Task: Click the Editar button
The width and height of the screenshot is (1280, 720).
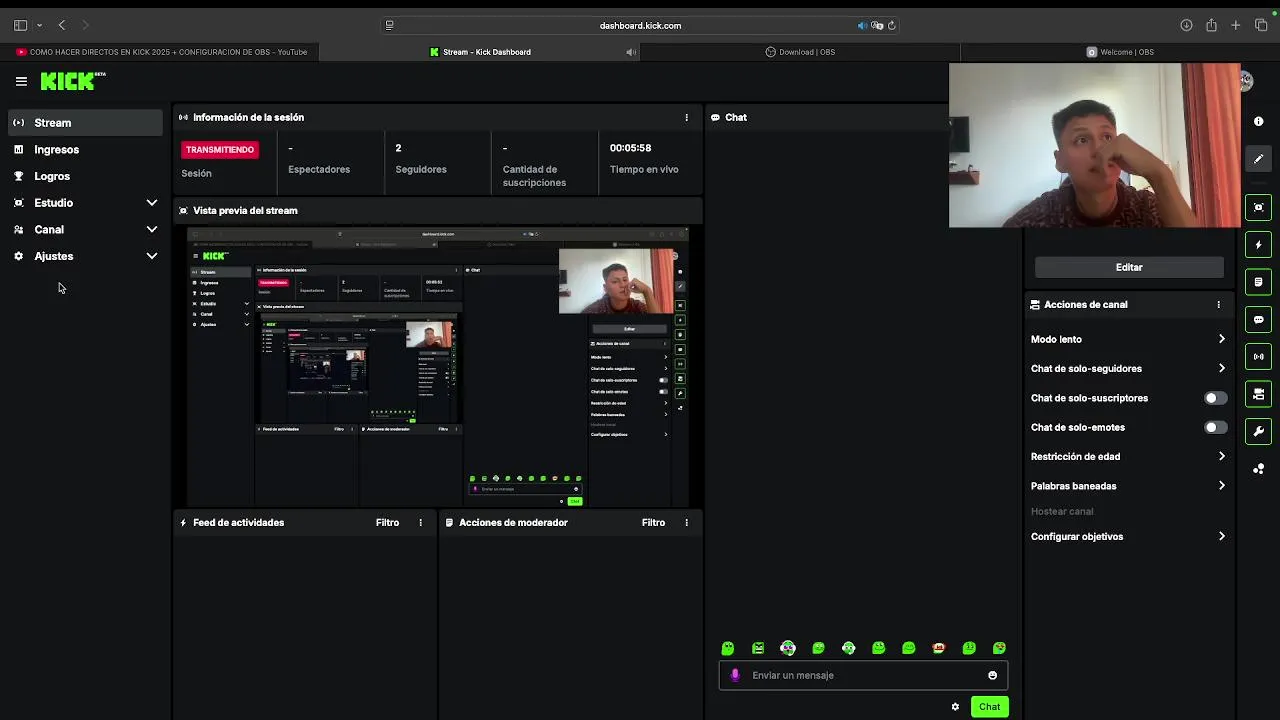Action: click(1129, 267)
